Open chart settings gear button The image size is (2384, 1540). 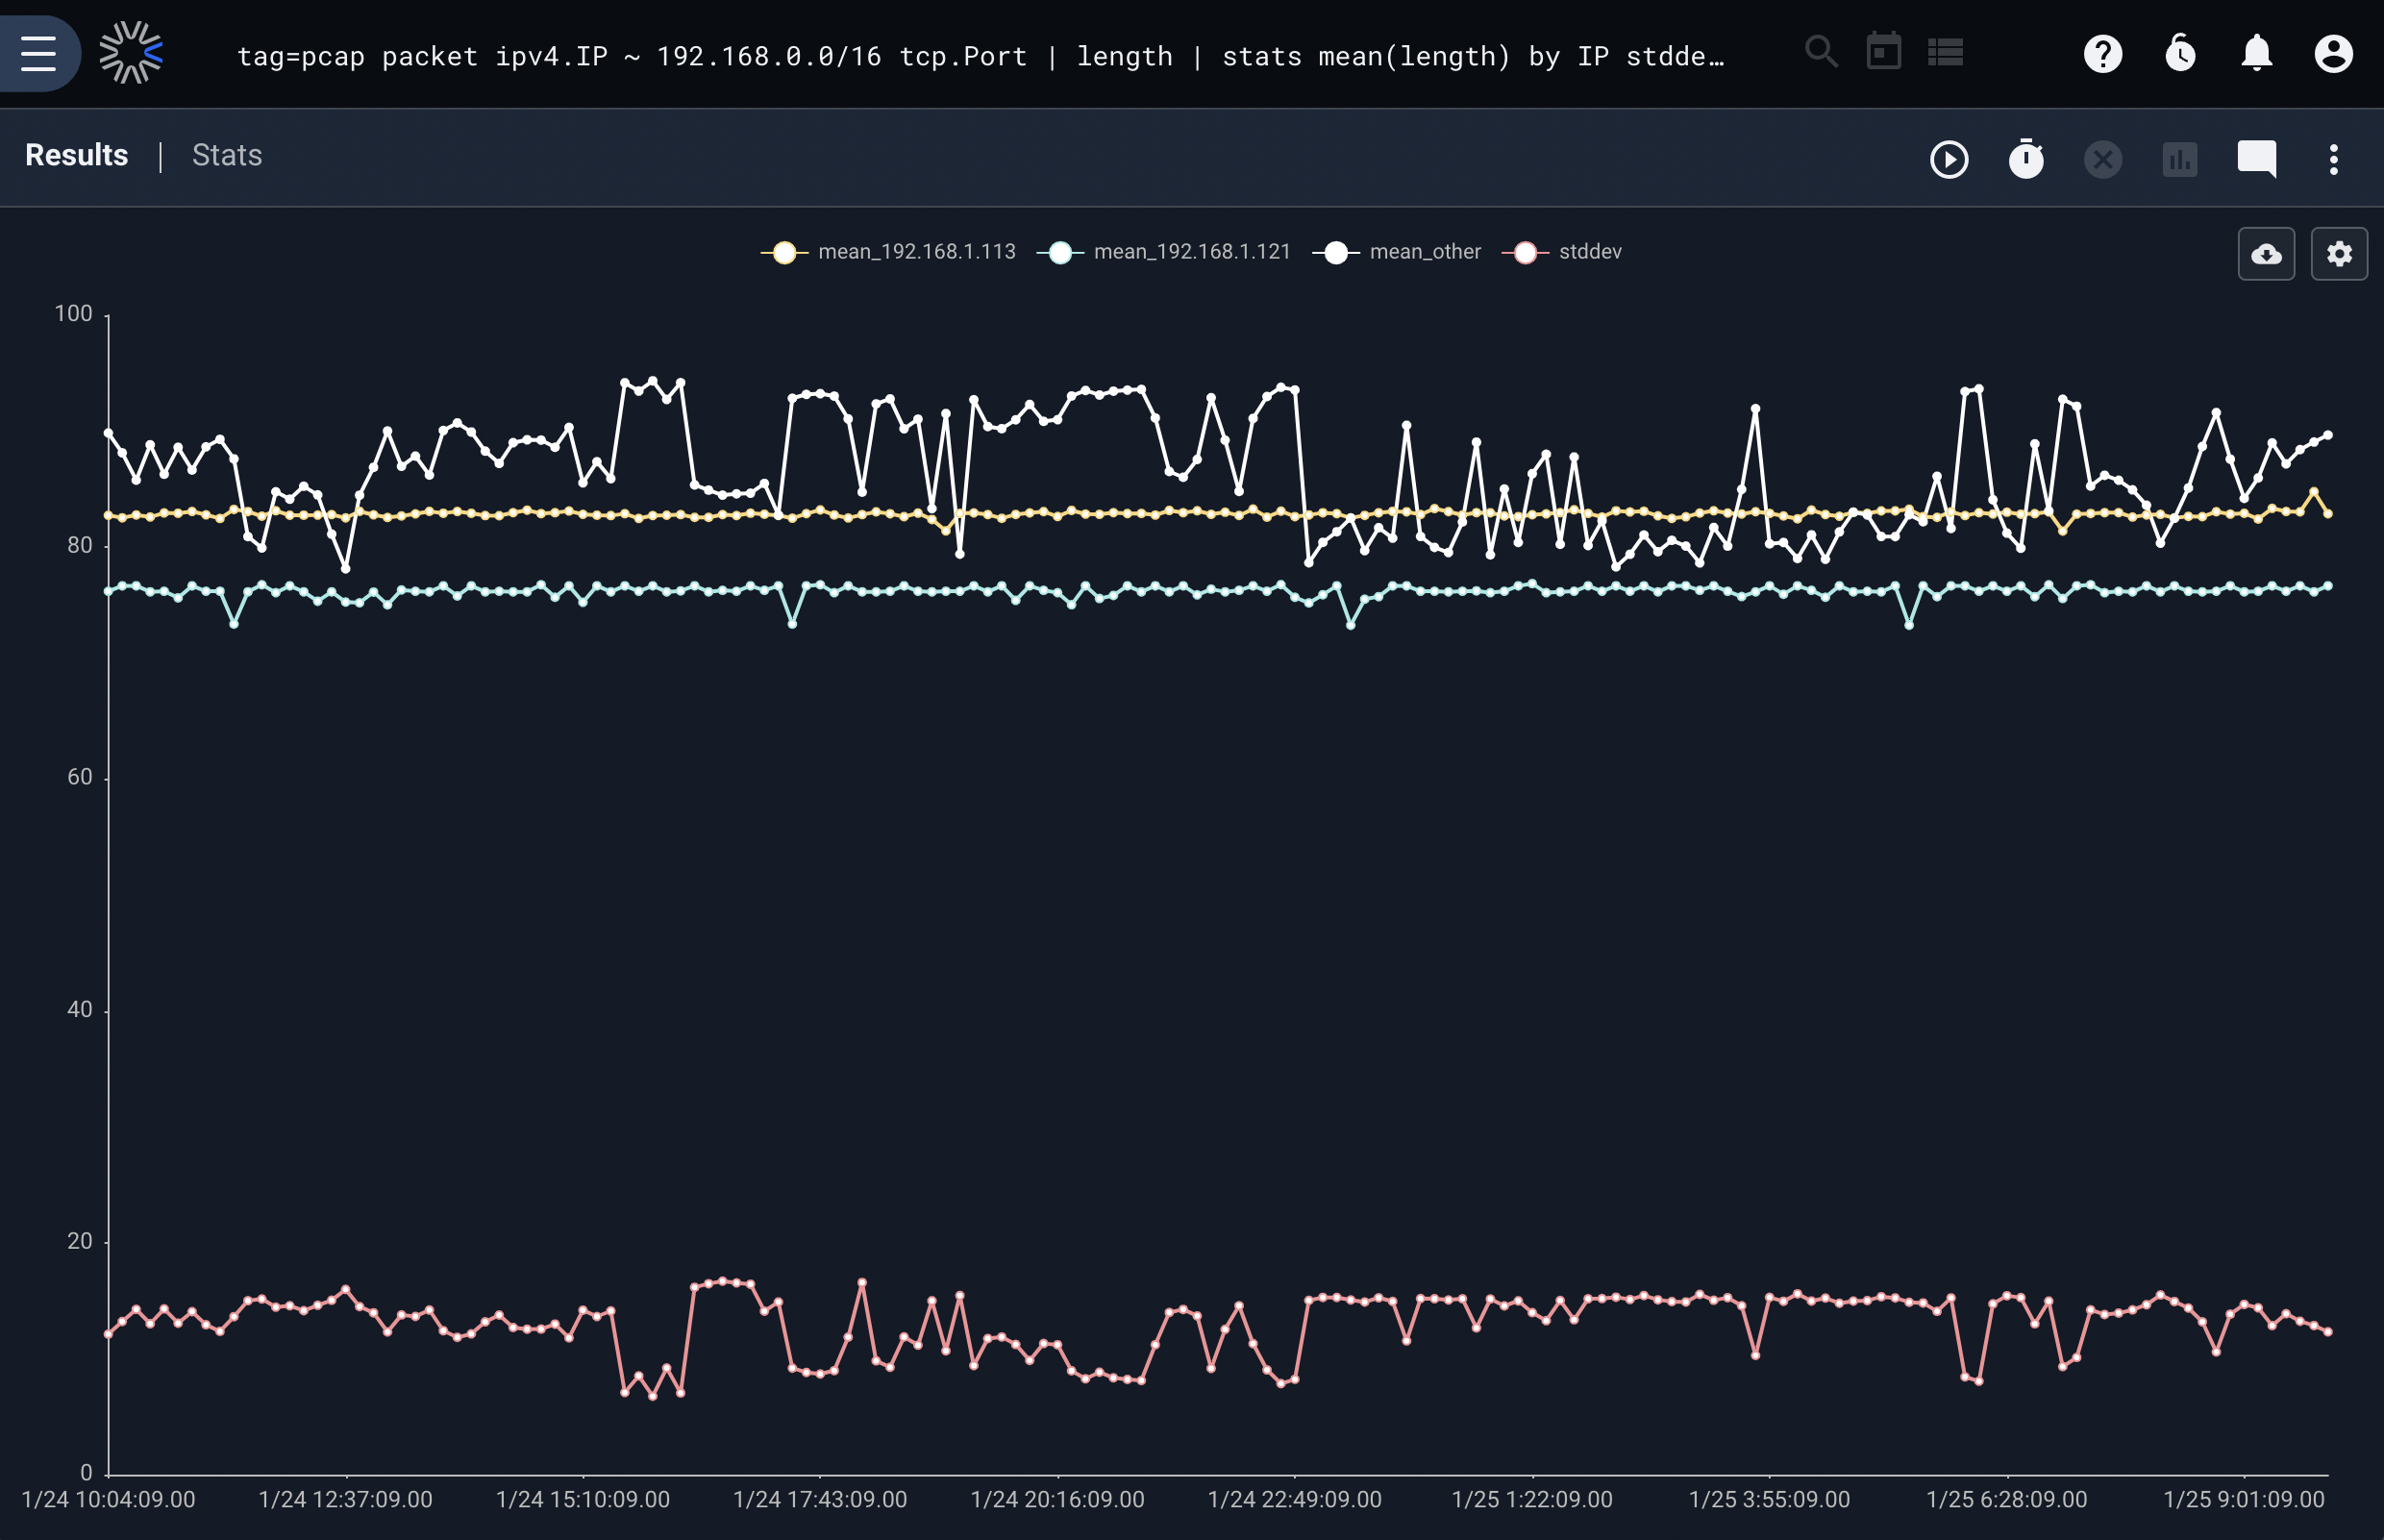coord(2339,254)
